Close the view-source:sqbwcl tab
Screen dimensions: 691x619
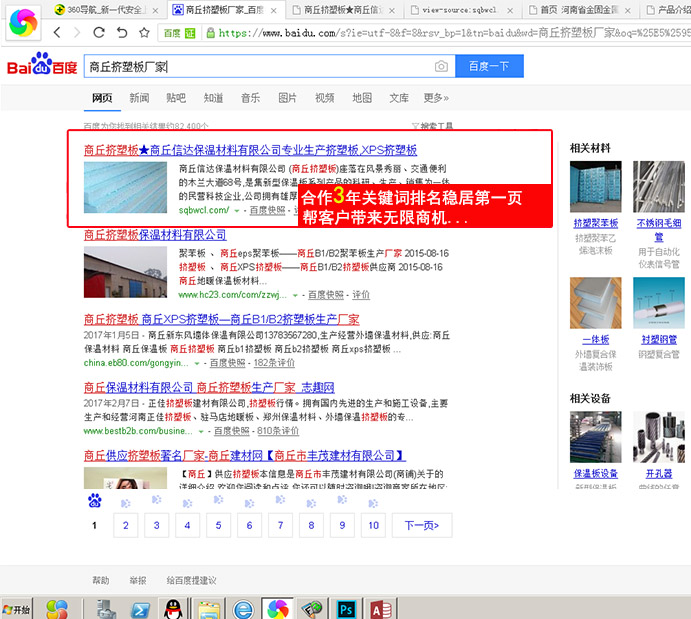(x=510, y=11)
